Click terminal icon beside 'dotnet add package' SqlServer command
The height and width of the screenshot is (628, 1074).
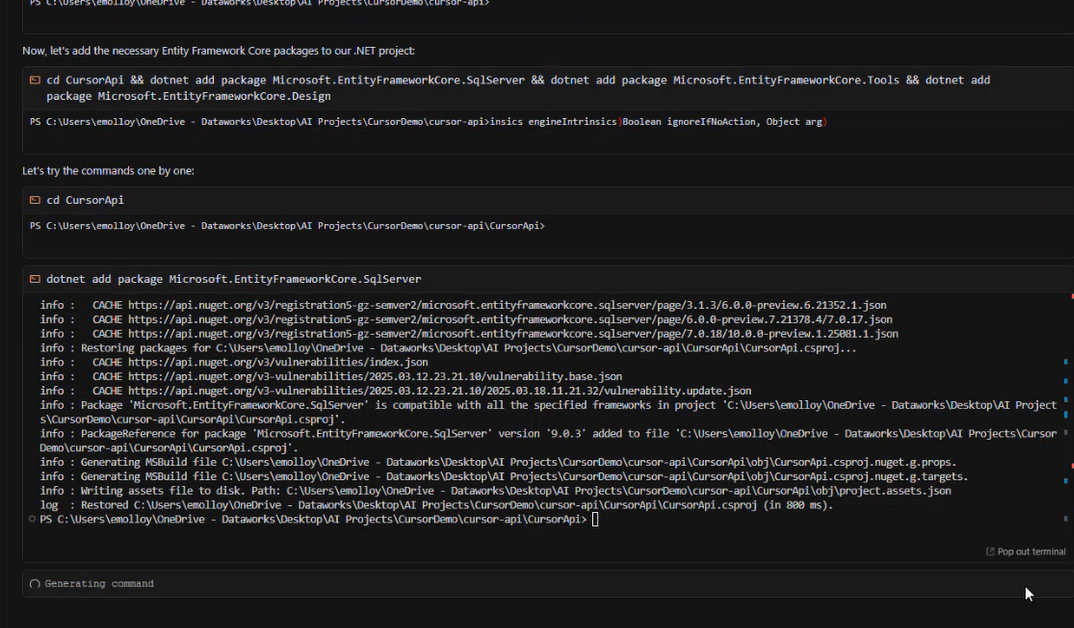point(35,279)
